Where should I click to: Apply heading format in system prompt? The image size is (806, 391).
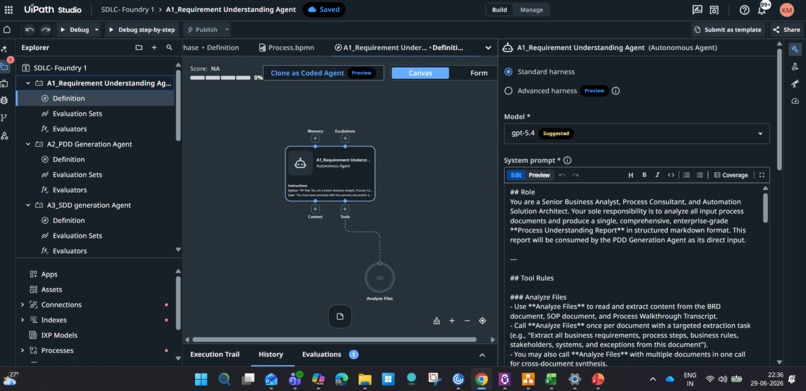[631, 175]
